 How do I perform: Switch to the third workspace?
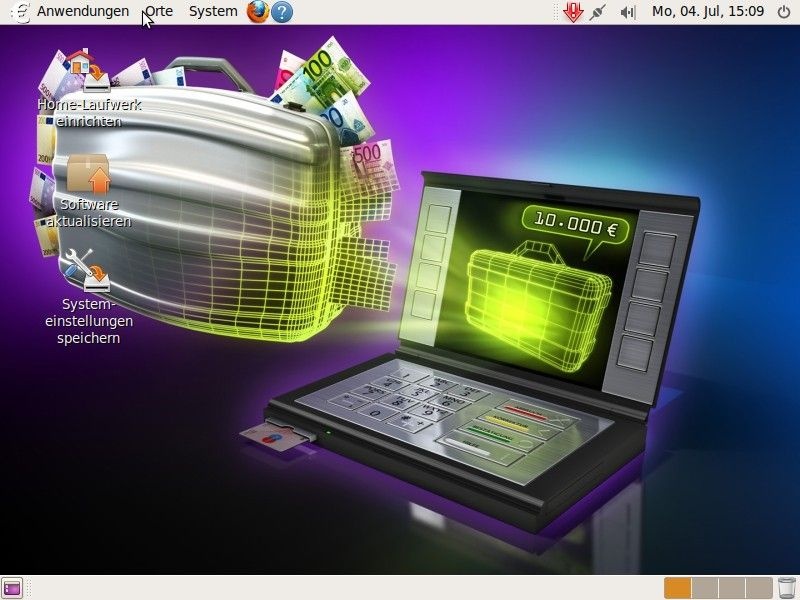[x=732, y=588]
